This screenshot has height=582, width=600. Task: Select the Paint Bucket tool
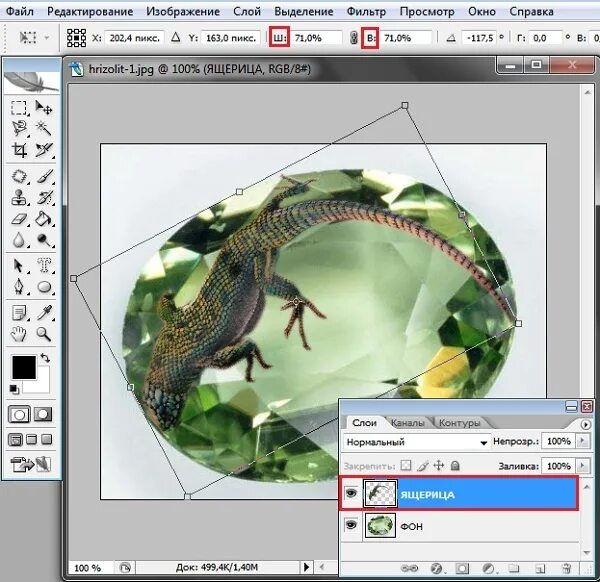pos(44,219)
